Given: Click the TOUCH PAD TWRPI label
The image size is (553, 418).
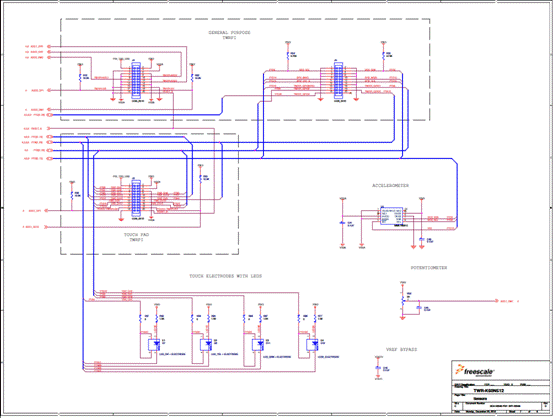Looking at the screenshot, I should (136, 237).
